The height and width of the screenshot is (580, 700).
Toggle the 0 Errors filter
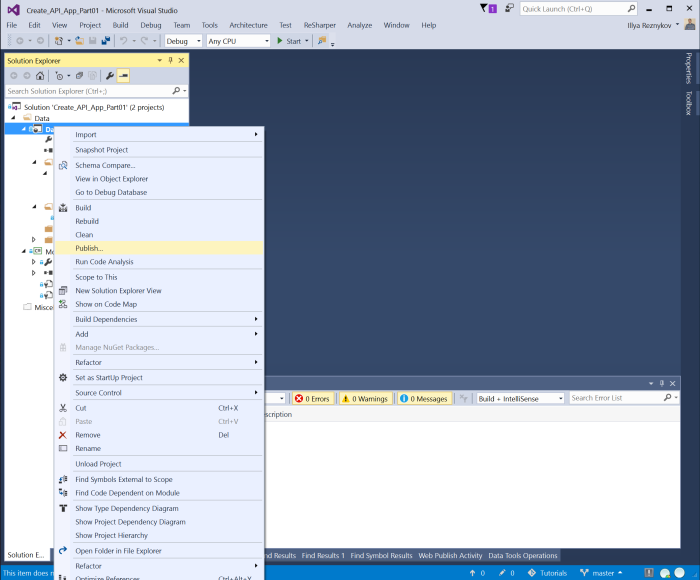(312, 399)
